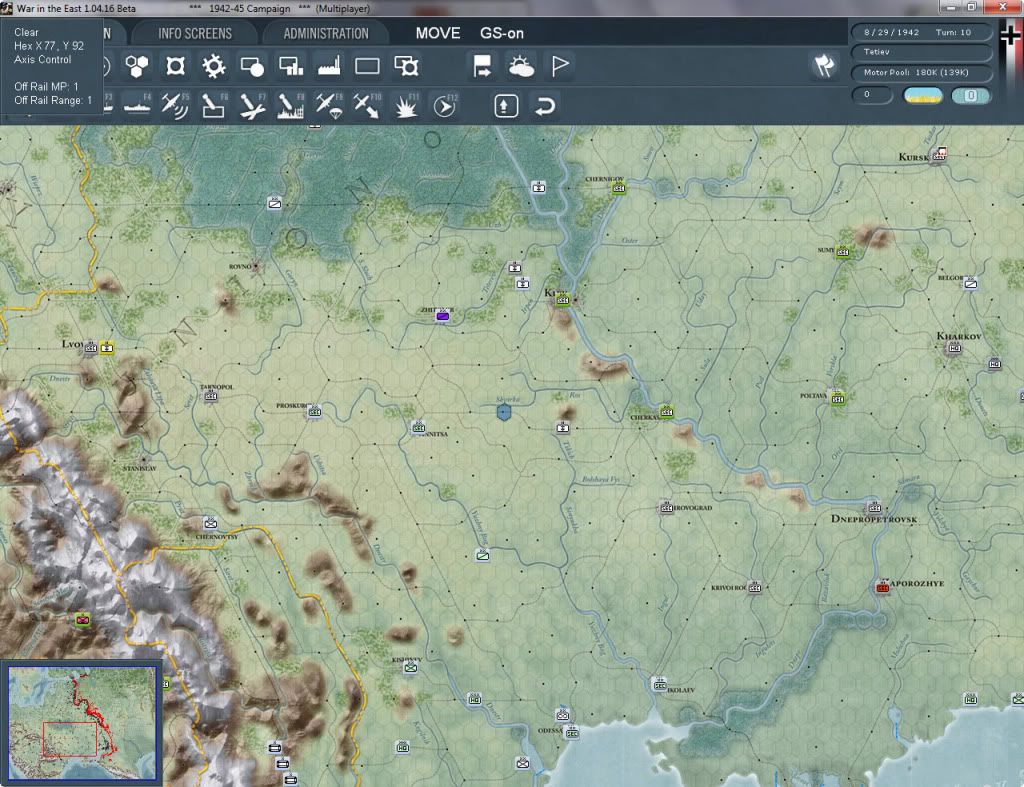Select the F10 air transfer mode
The image size is (1024, 787).
point(367,106)
